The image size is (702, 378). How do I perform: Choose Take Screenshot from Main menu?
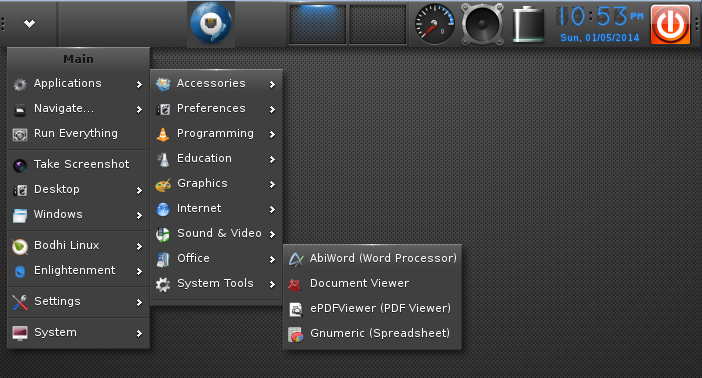coord(78,165)
